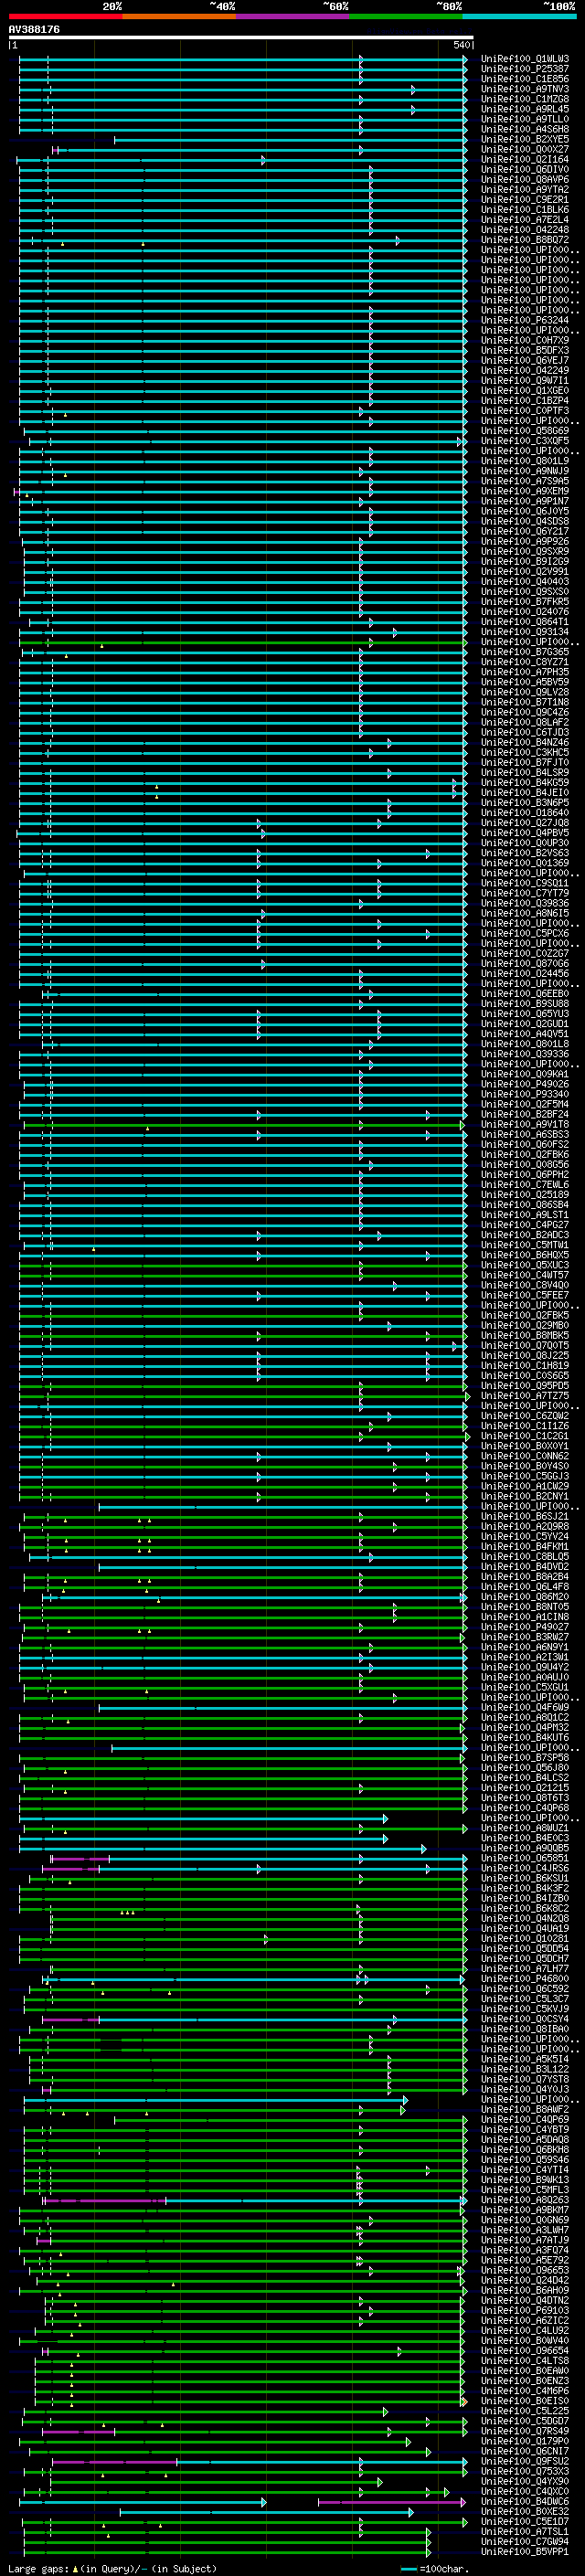
Task: Select the UniRef100_P63244 label
Action: [x=525, y=320]
